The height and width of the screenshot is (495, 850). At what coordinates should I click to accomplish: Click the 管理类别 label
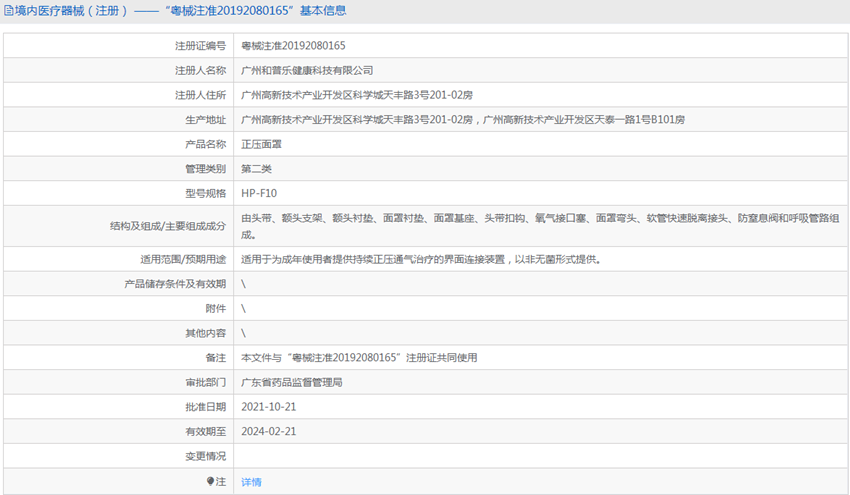click(x=205, y=169)
